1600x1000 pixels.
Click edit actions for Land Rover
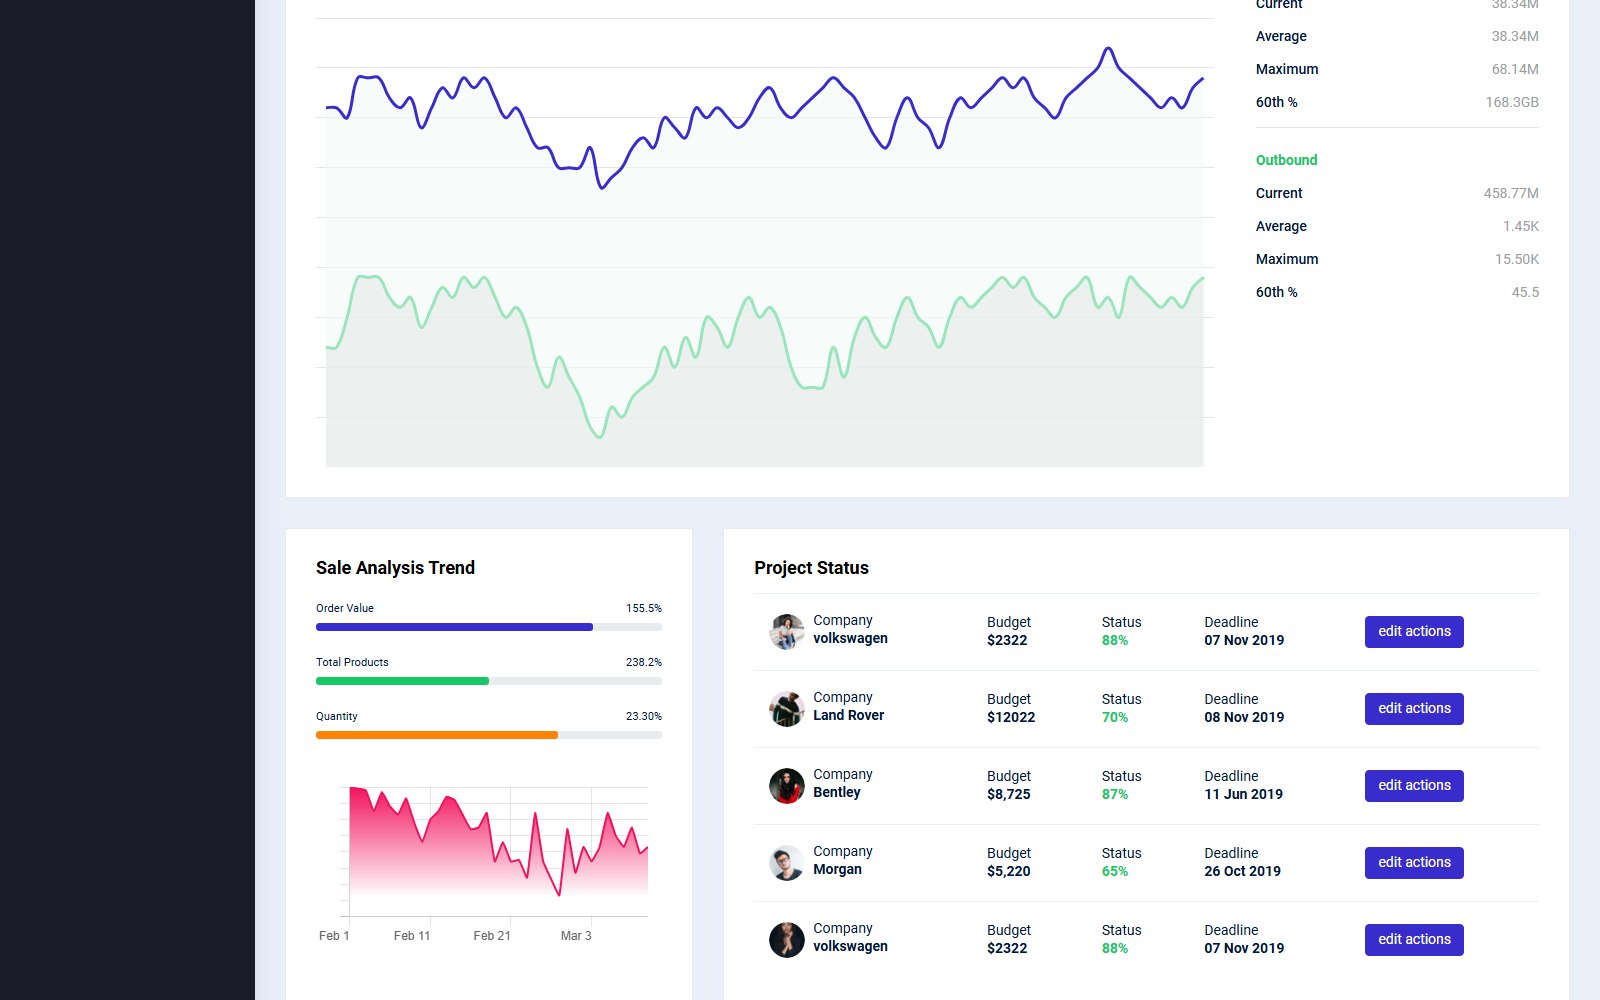[1414, 709]
